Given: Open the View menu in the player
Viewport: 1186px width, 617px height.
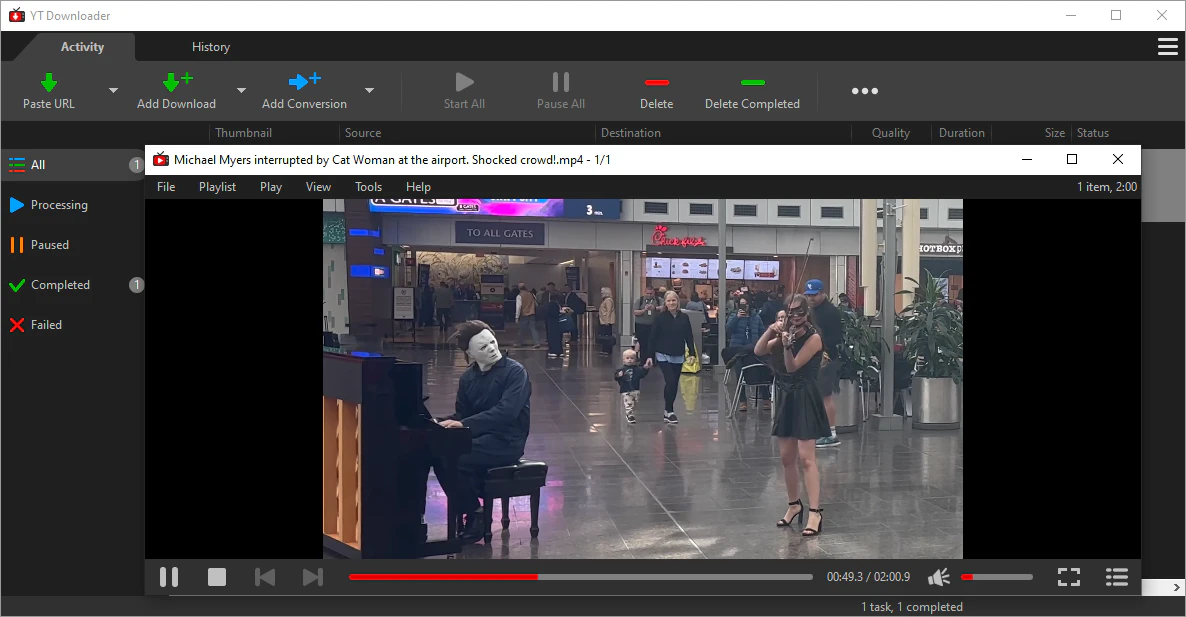Looking at the screenshot, I should [x=318, y=187].
